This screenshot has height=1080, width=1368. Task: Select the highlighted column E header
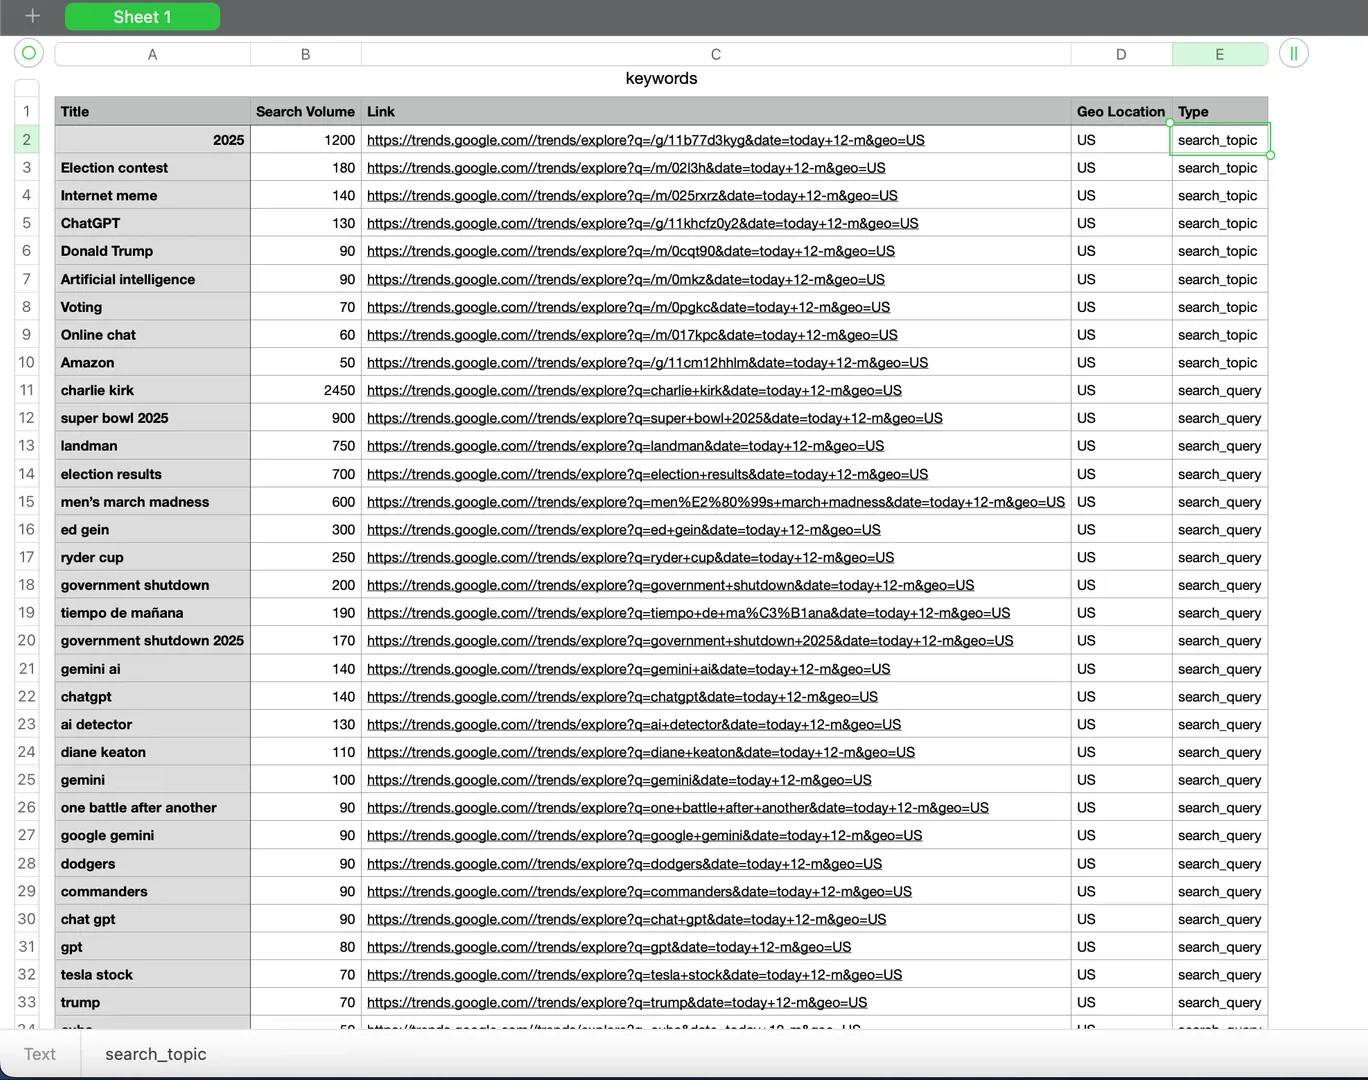coord(1219,55)
